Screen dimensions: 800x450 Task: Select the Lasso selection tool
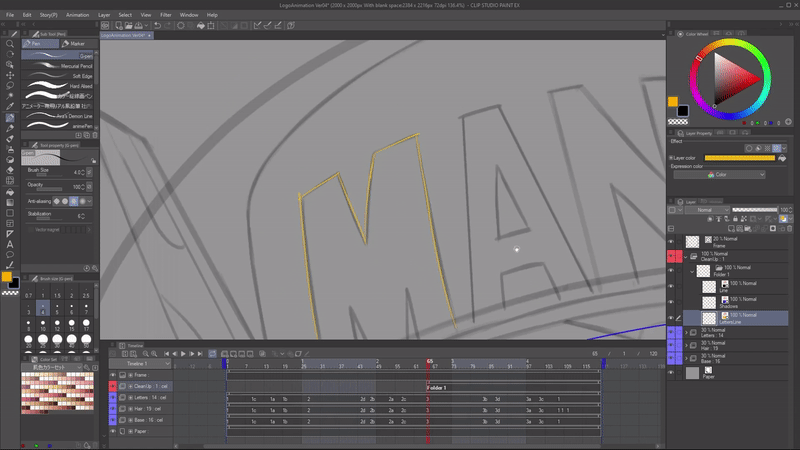click(x=10, y=86)
